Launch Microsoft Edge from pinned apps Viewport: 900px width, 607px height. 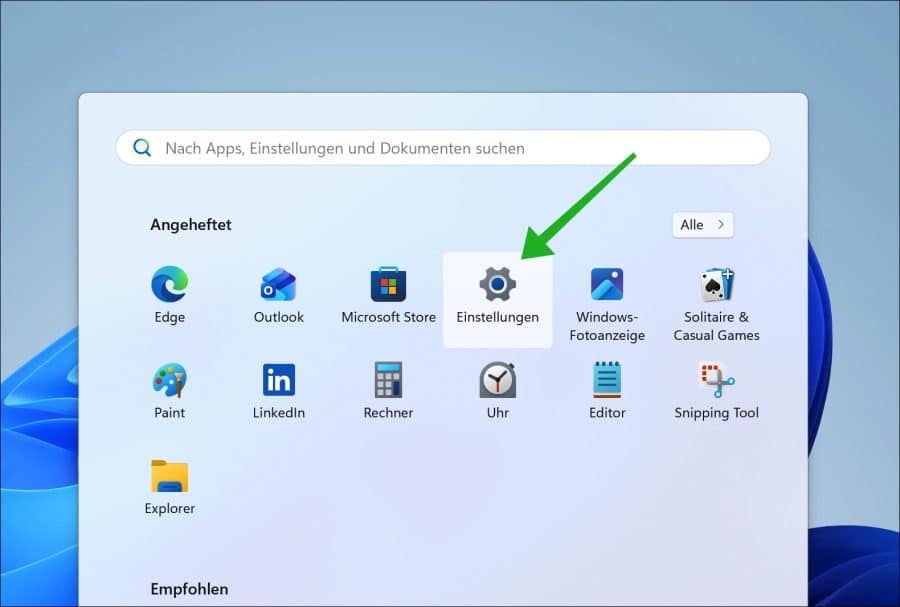[169, 297]
